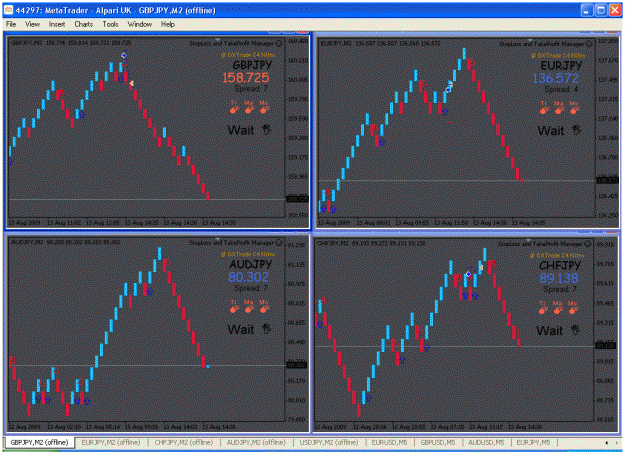Click the Tr bomb icon on EURJPY chart

pos(544,110)
